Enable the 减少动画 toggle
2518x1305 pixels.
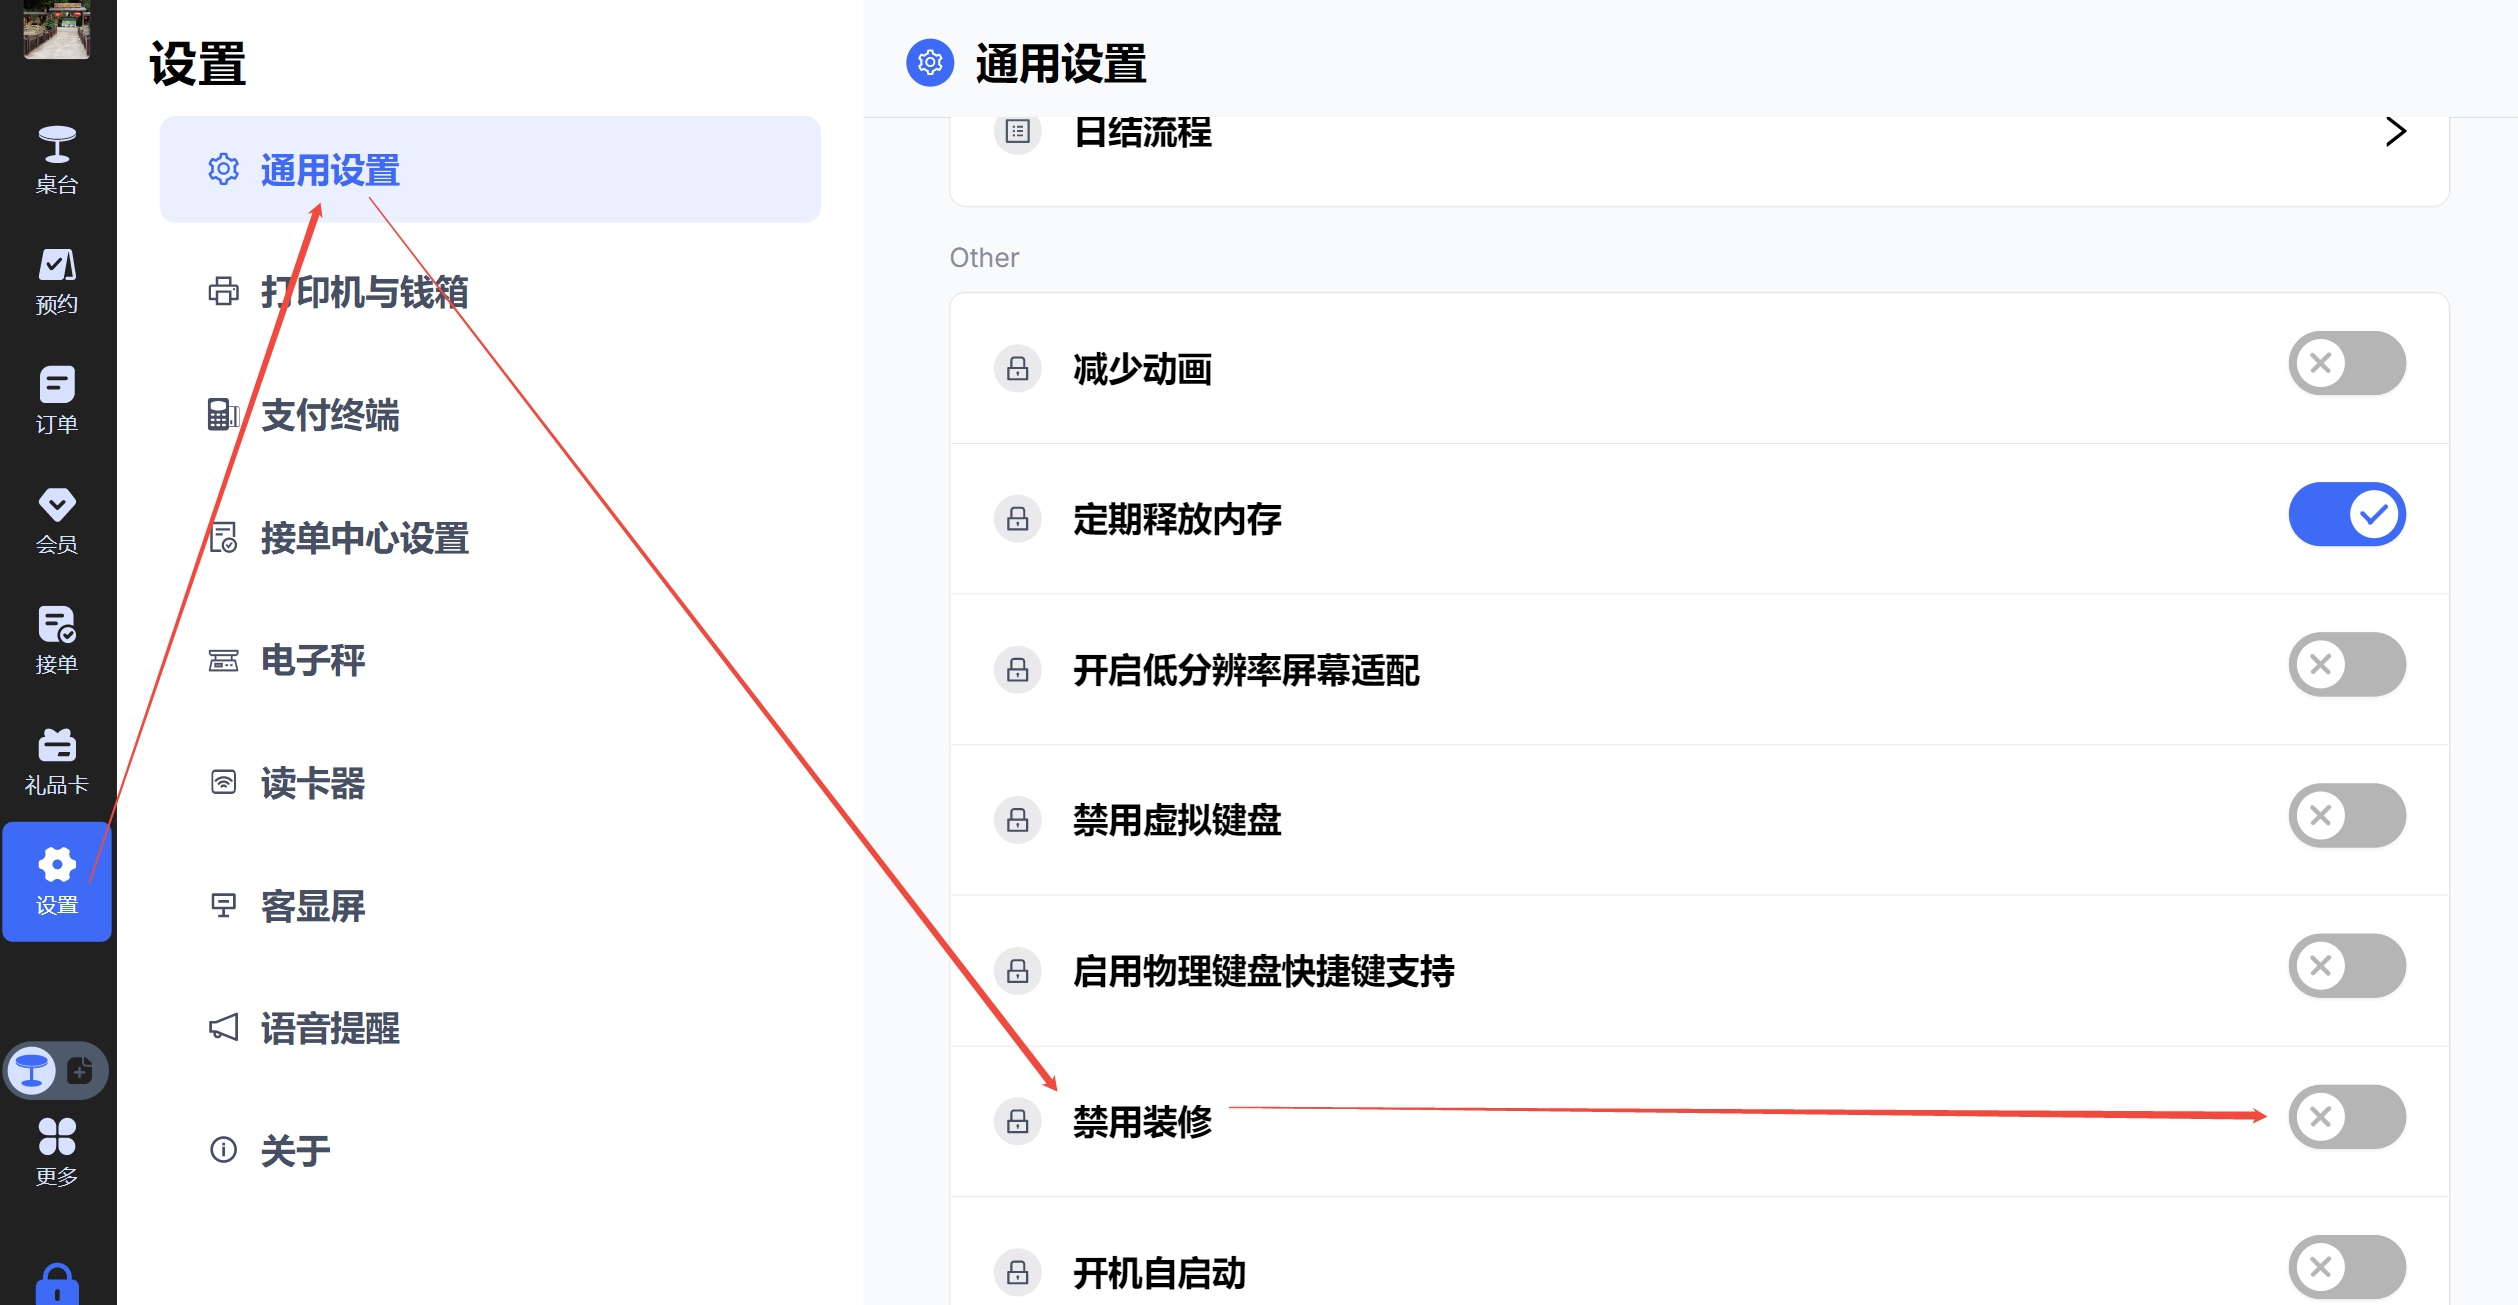pyautogui.click(x=2346, y=364)
